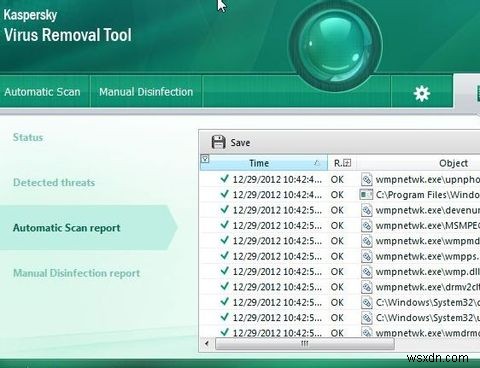Click the file icon for wmpnetwk.exe\devenum row
This screenshot has width=480, height=368.
pyautogui.click(x=367, y=210)
